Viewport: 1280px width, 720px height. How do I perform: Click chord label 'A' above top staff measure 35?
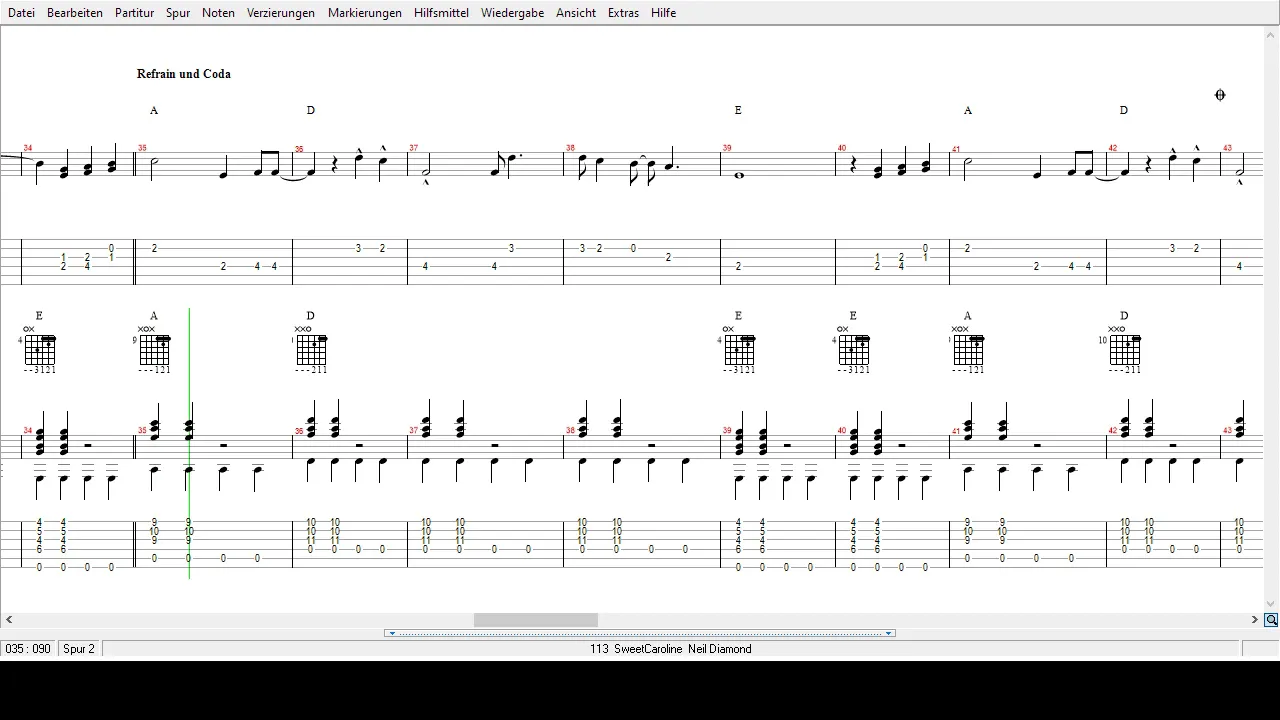(x=154, y=110)
